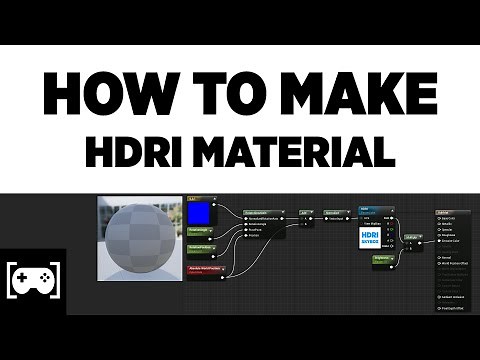The width and height of the screenshot is (480, 360).
Task: Click the Pivot Point input pin on RotateAboutAxis
Action: (246, 230)
